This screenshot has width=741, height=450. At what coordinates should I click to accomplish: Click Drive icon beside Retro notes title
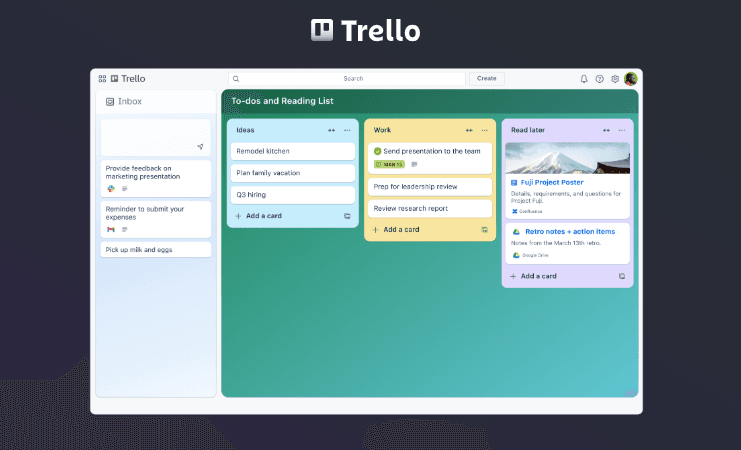[x=517, y=232]
